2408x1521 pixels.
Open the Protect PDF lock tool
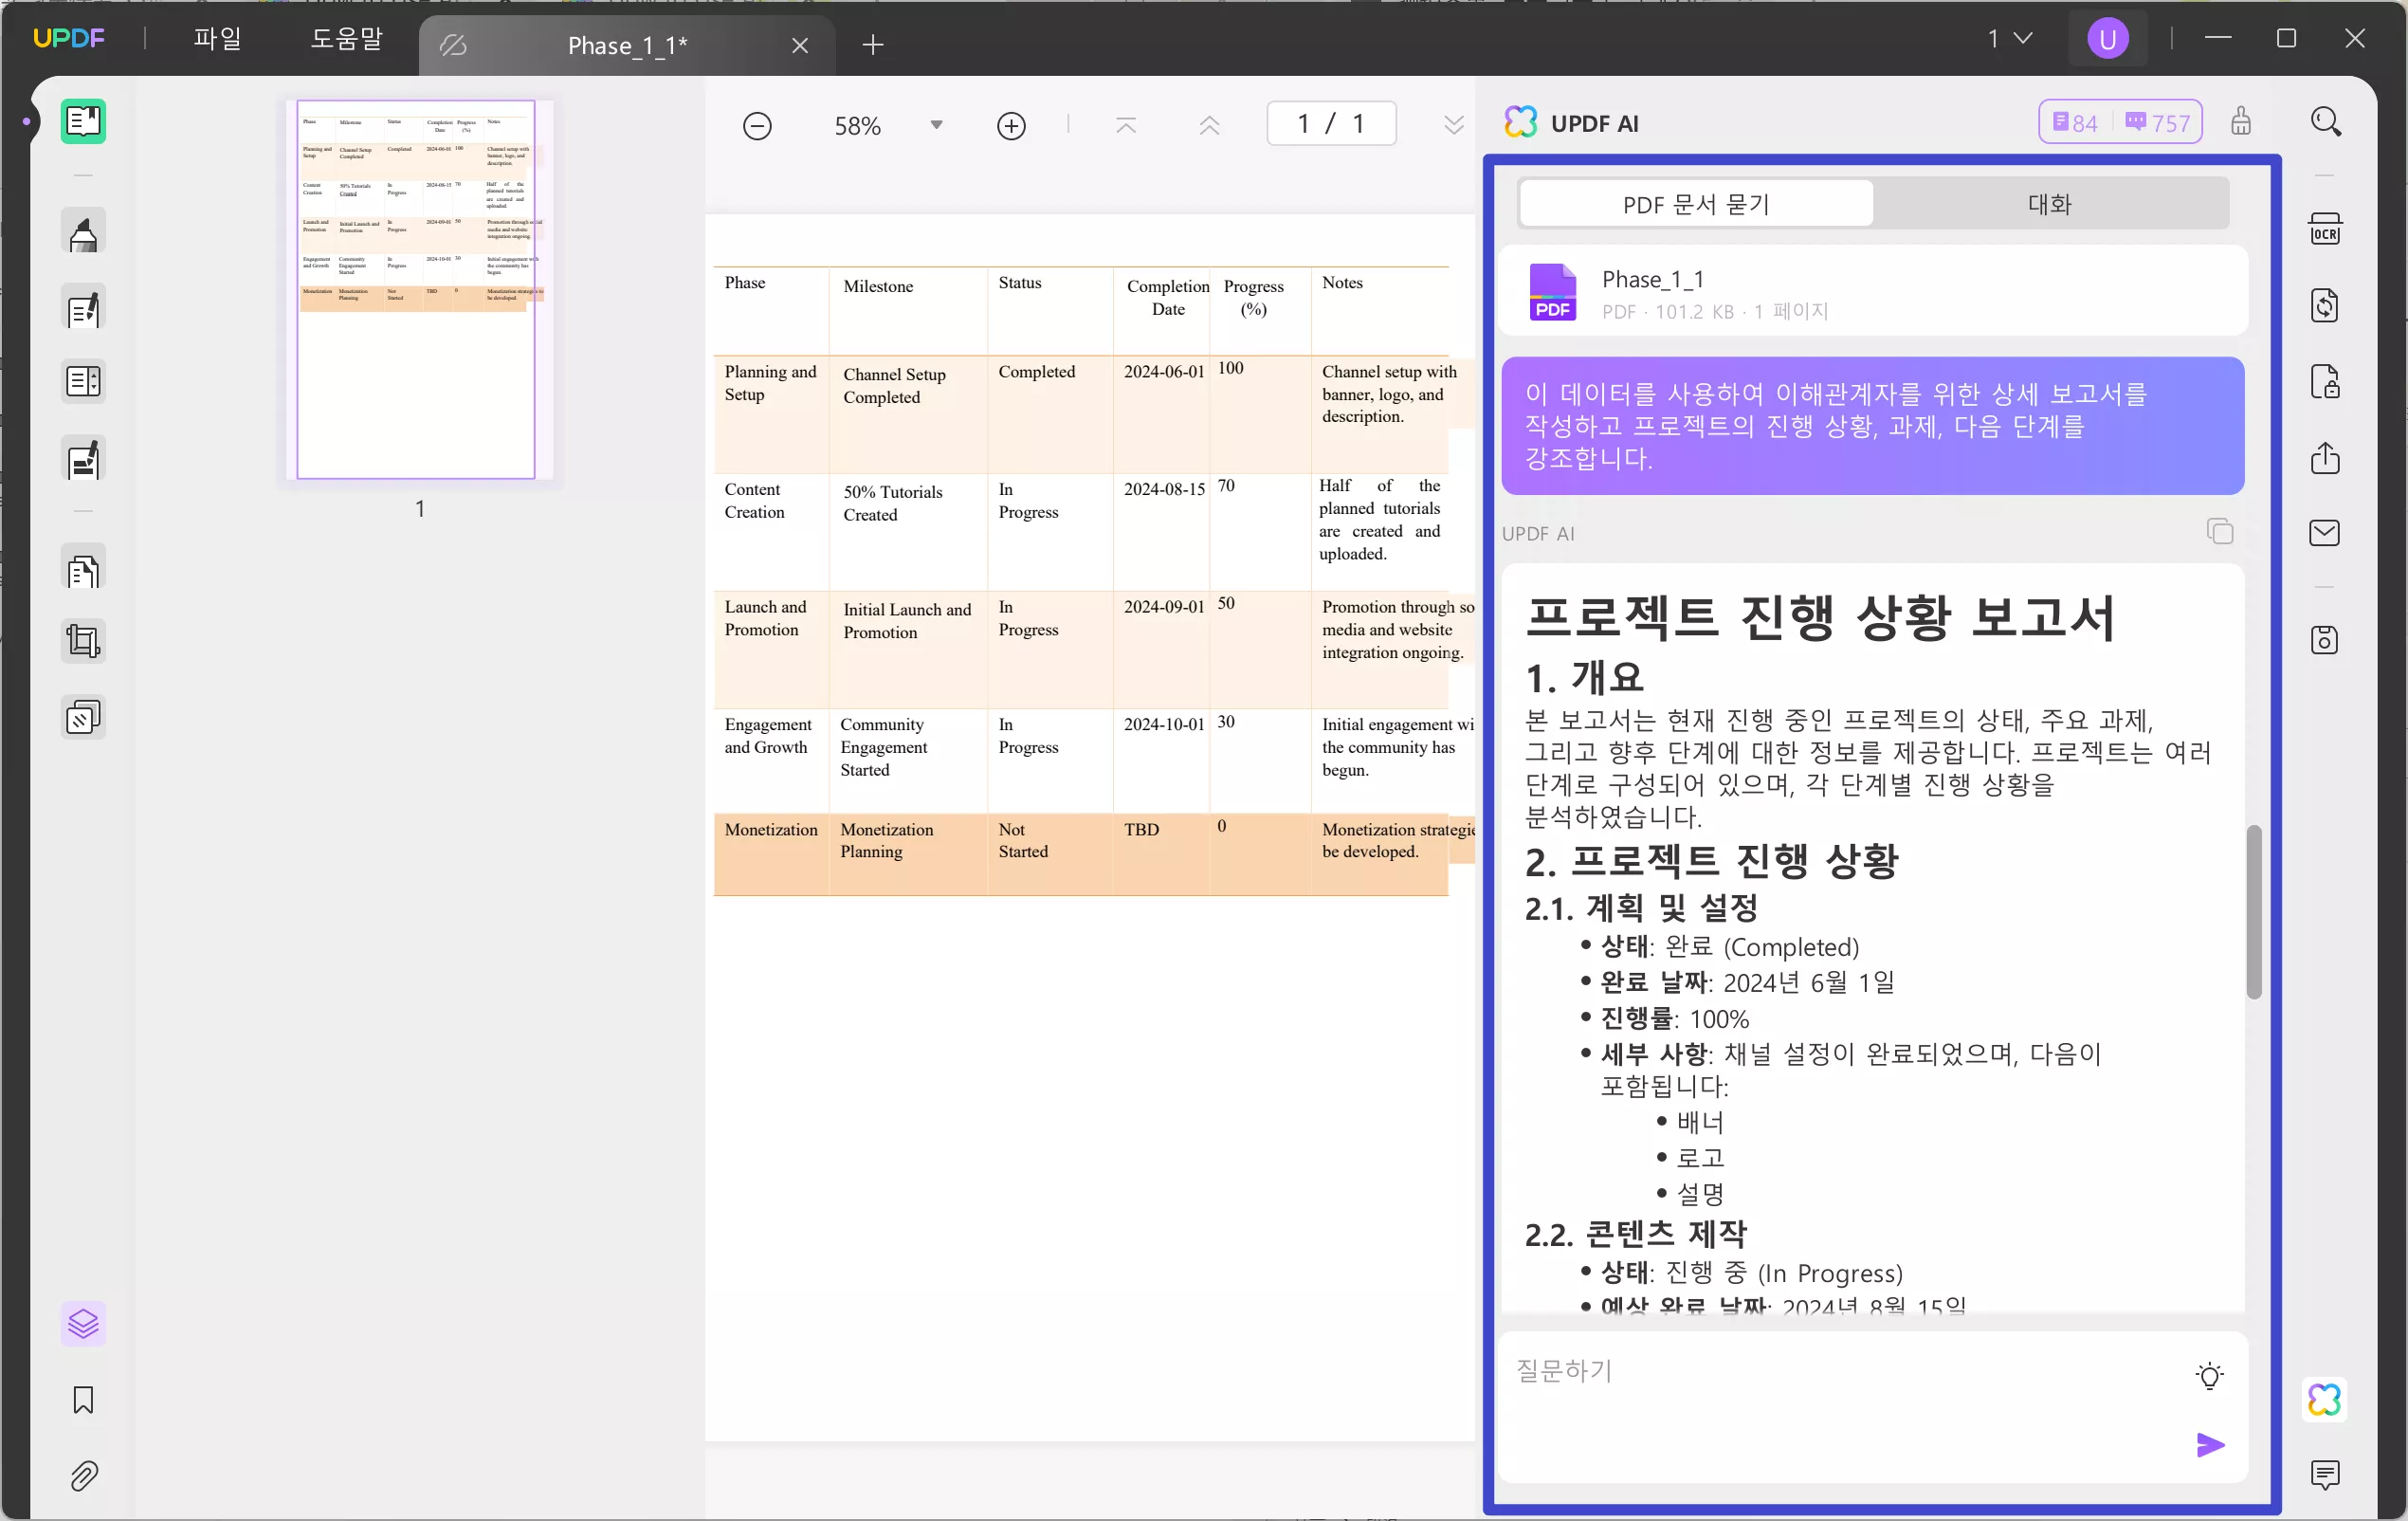2325,382
